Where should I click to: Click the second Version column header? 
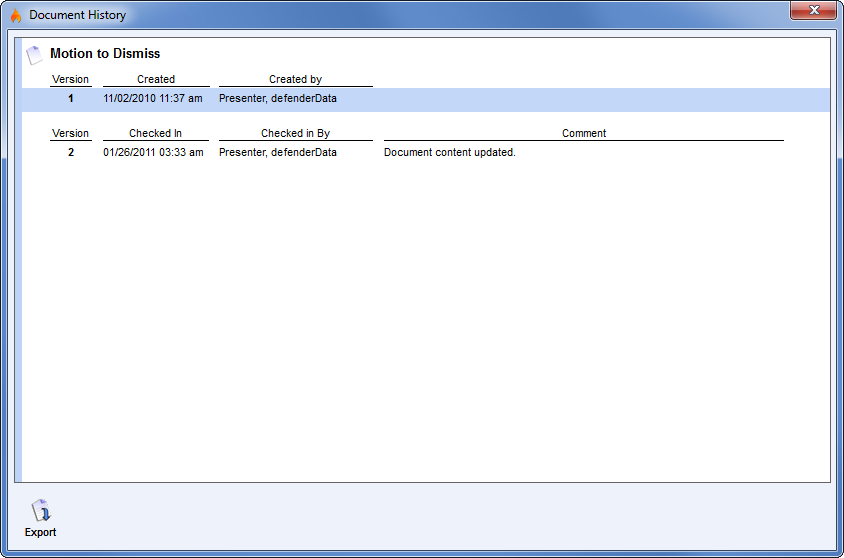[70, 133]
